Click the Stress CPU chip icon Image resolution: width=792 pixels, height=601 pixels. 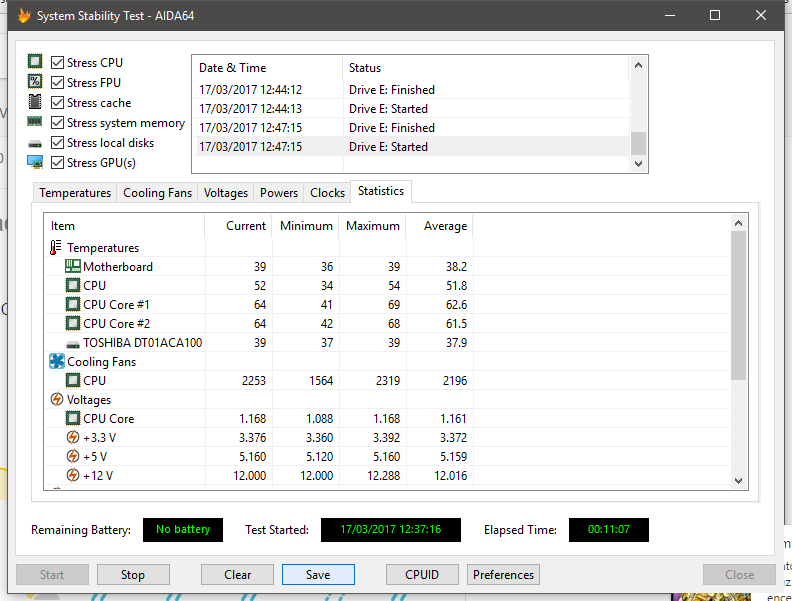pyautogui.click(x=35, y=62)
